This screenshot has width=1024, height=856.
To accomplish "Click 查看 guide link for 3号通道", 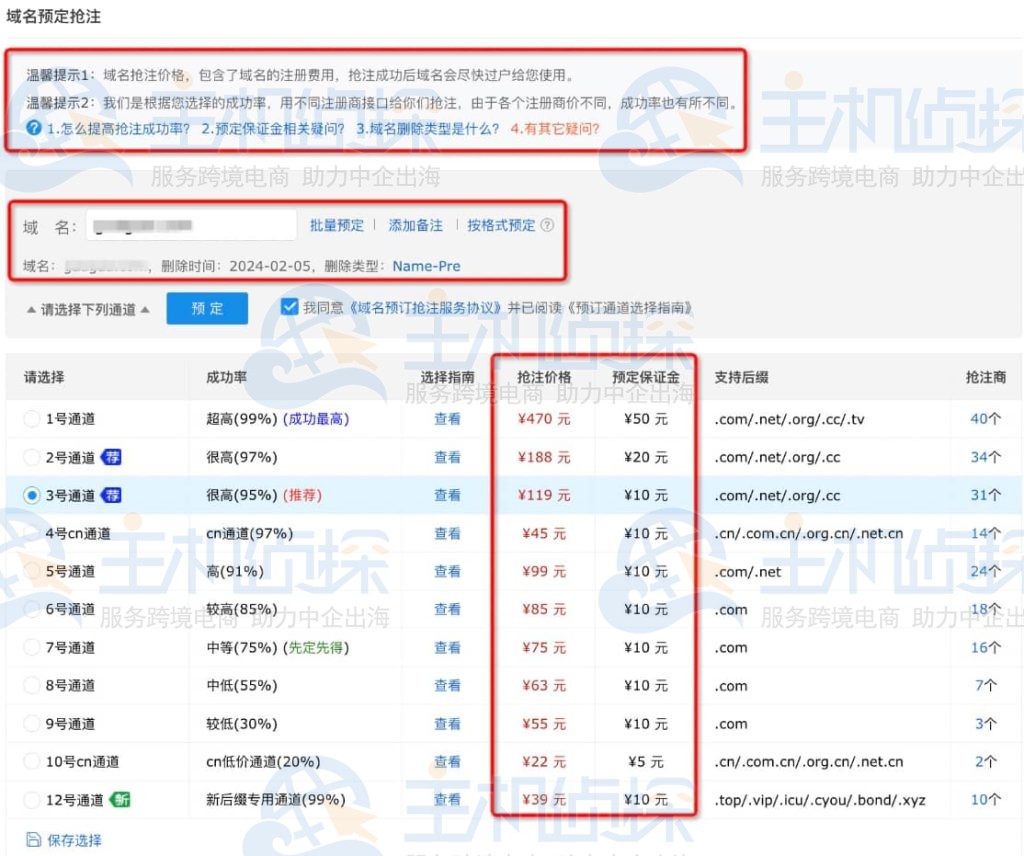I will click(x=447, y=496).
